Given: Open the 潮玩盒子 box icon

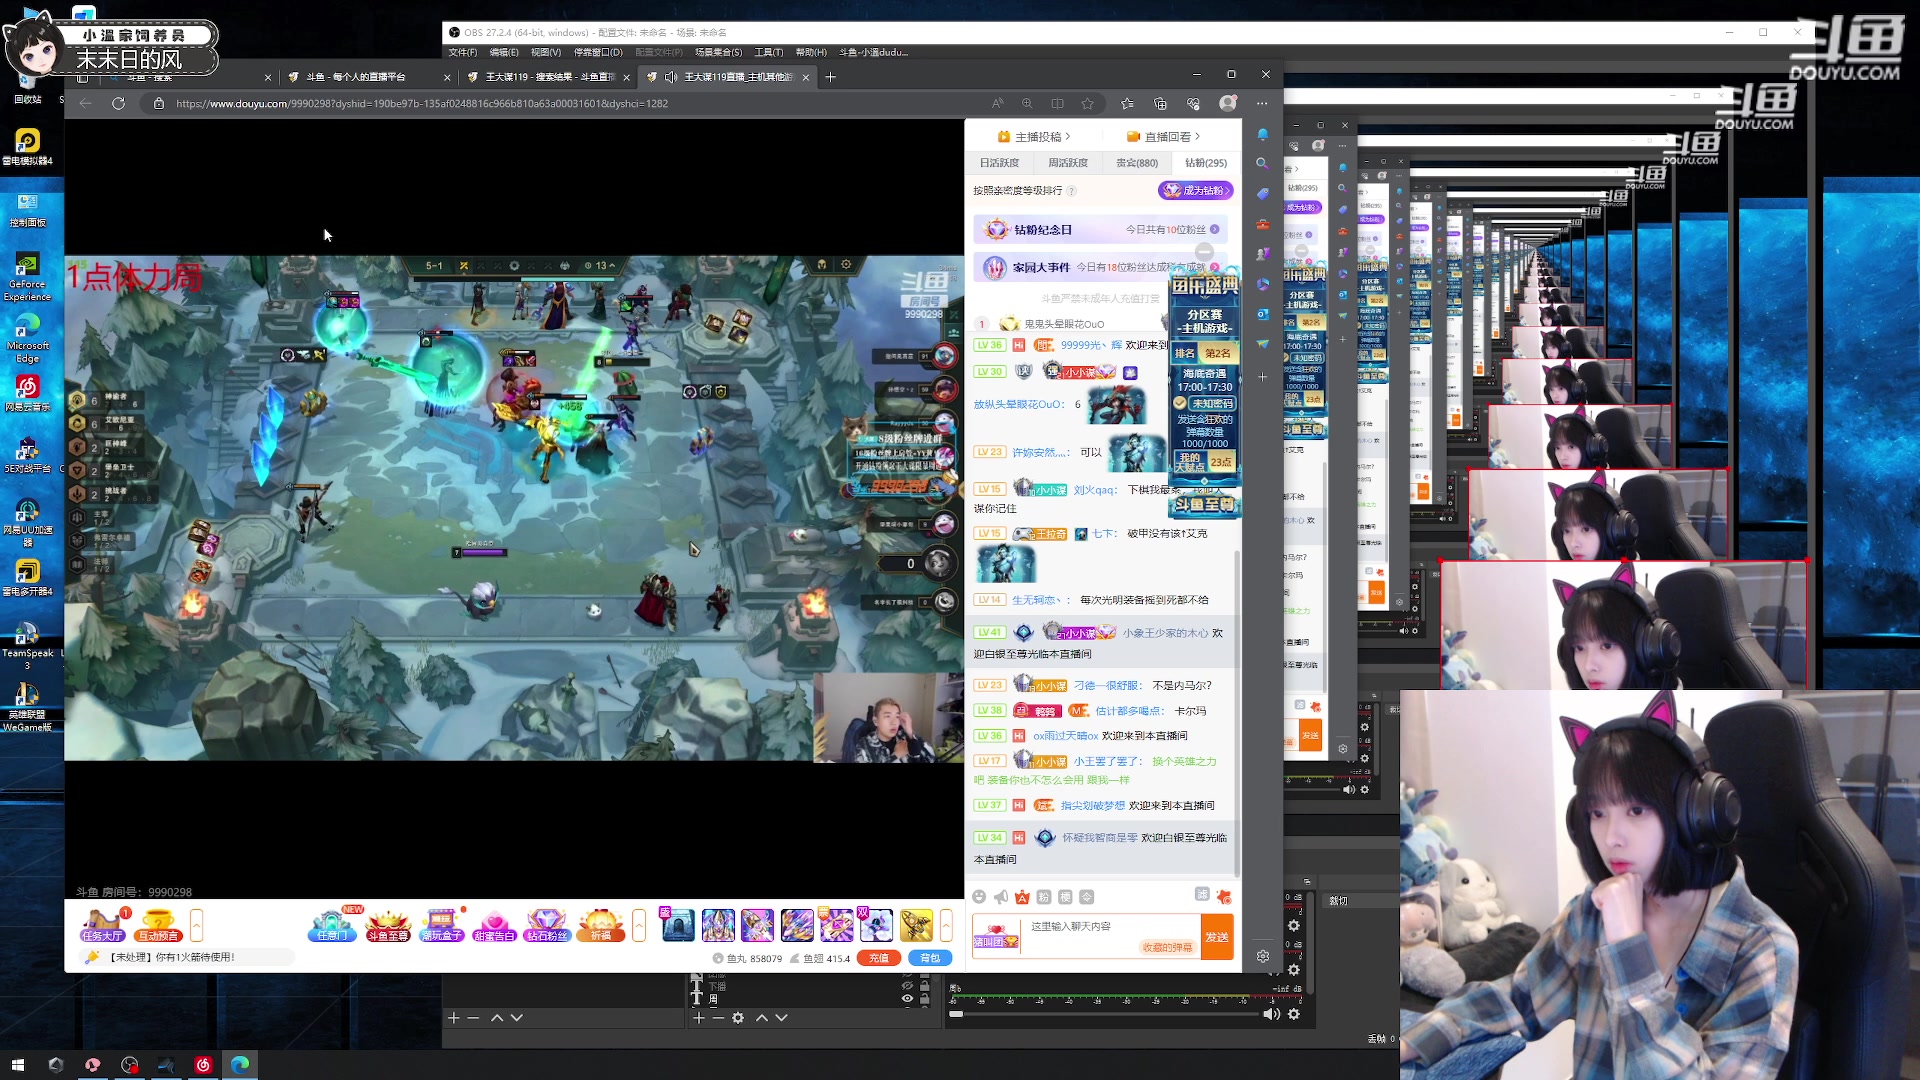Looking at the screenshot, I should [441, 925].
